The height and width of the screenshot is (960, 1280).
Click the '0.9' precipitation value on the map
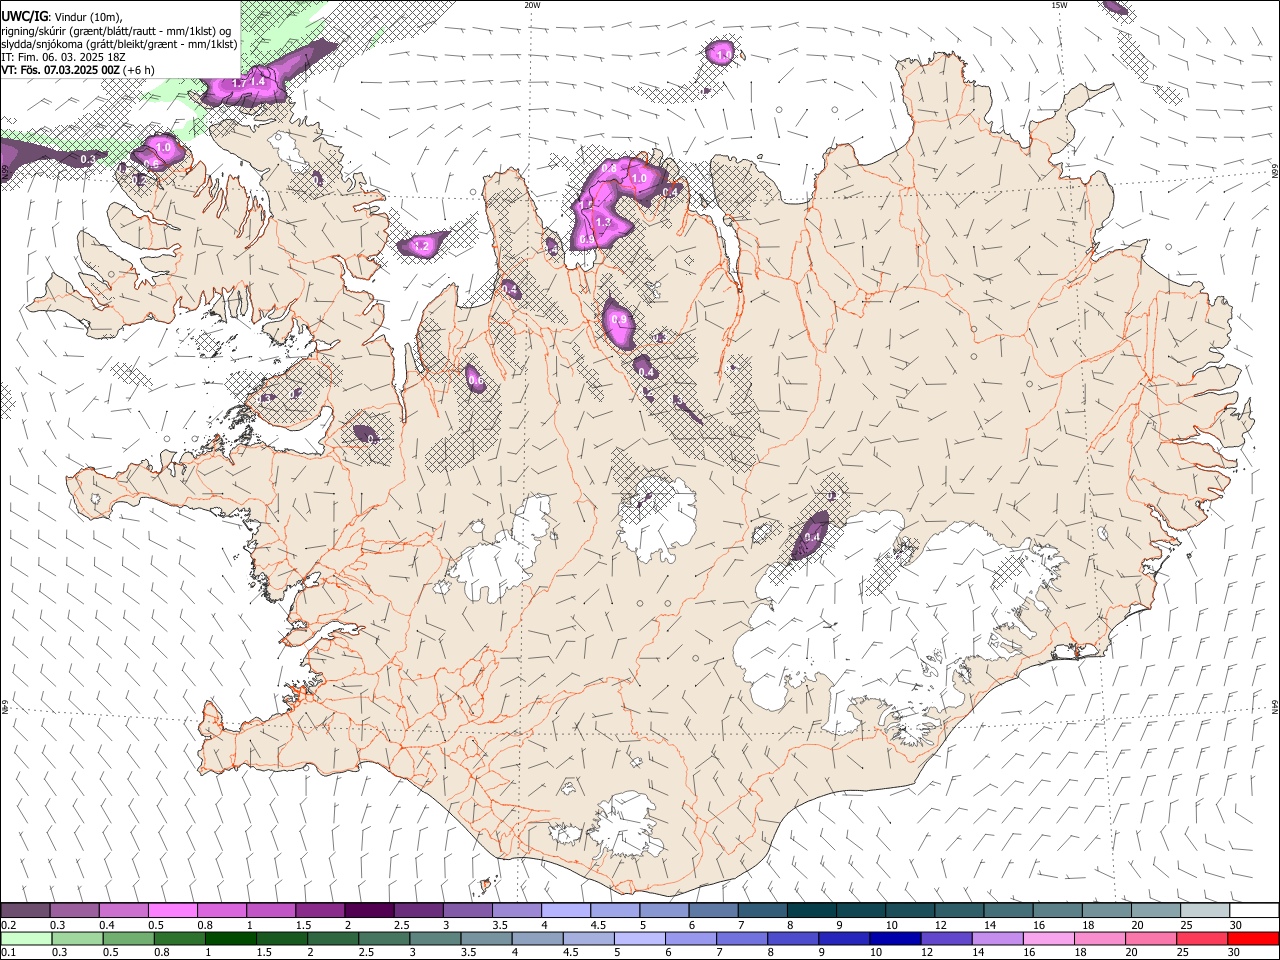tap(619, 320)
